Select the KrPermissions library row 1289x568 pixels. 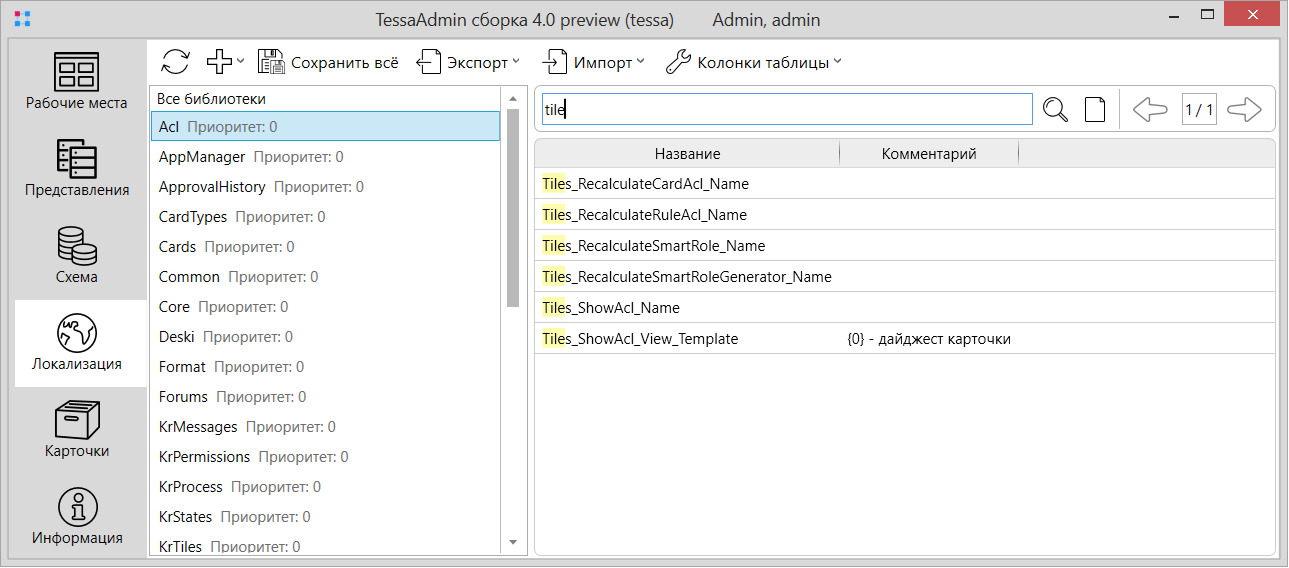325,457
